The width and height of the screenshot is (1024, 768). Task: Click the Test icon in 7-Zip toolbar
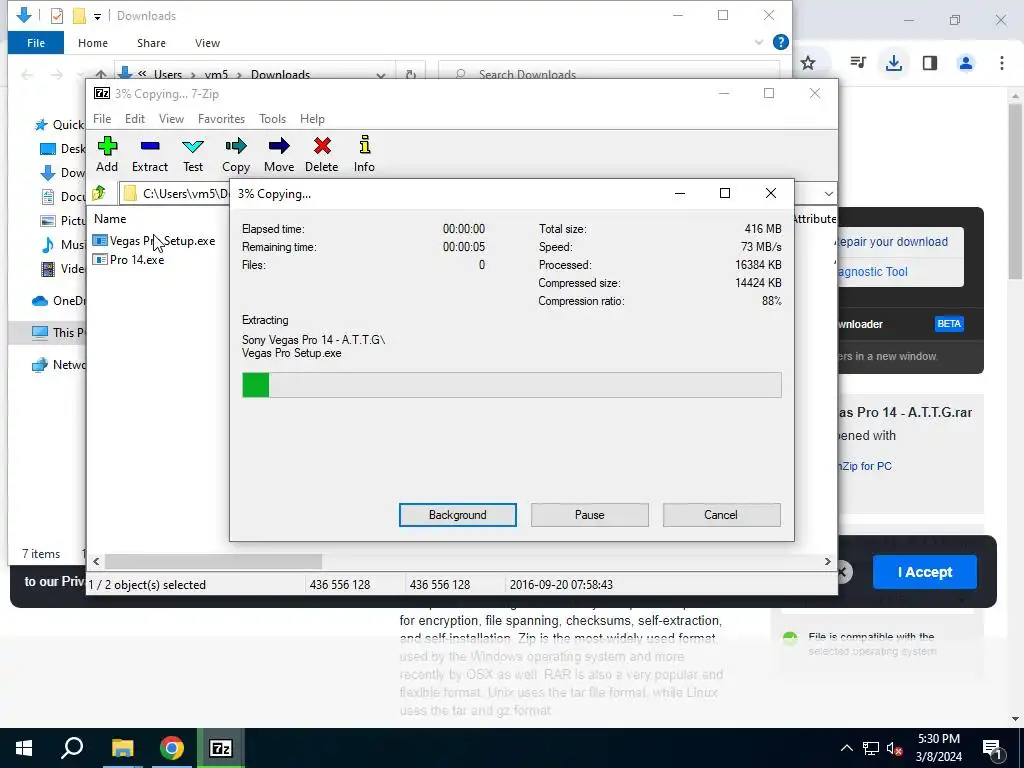[x=193, y=154]
